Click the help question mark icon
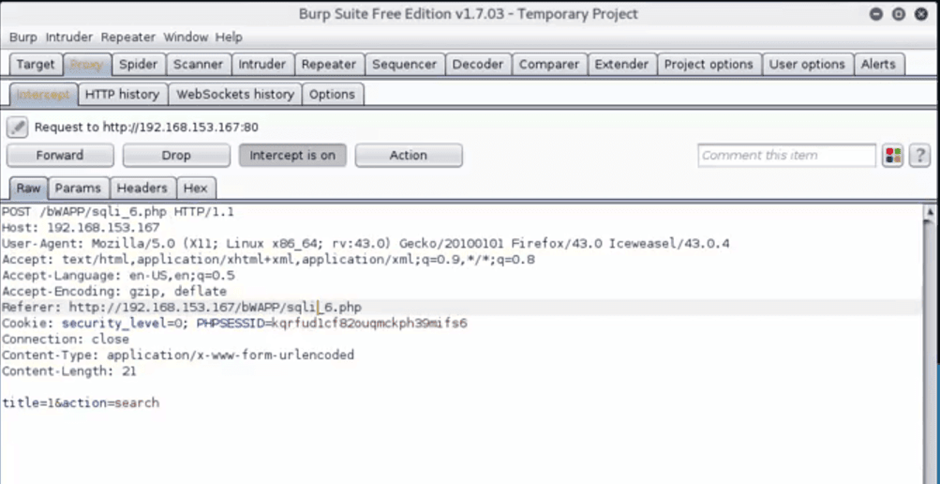940x484 pixels. click(x=919, y=156)
